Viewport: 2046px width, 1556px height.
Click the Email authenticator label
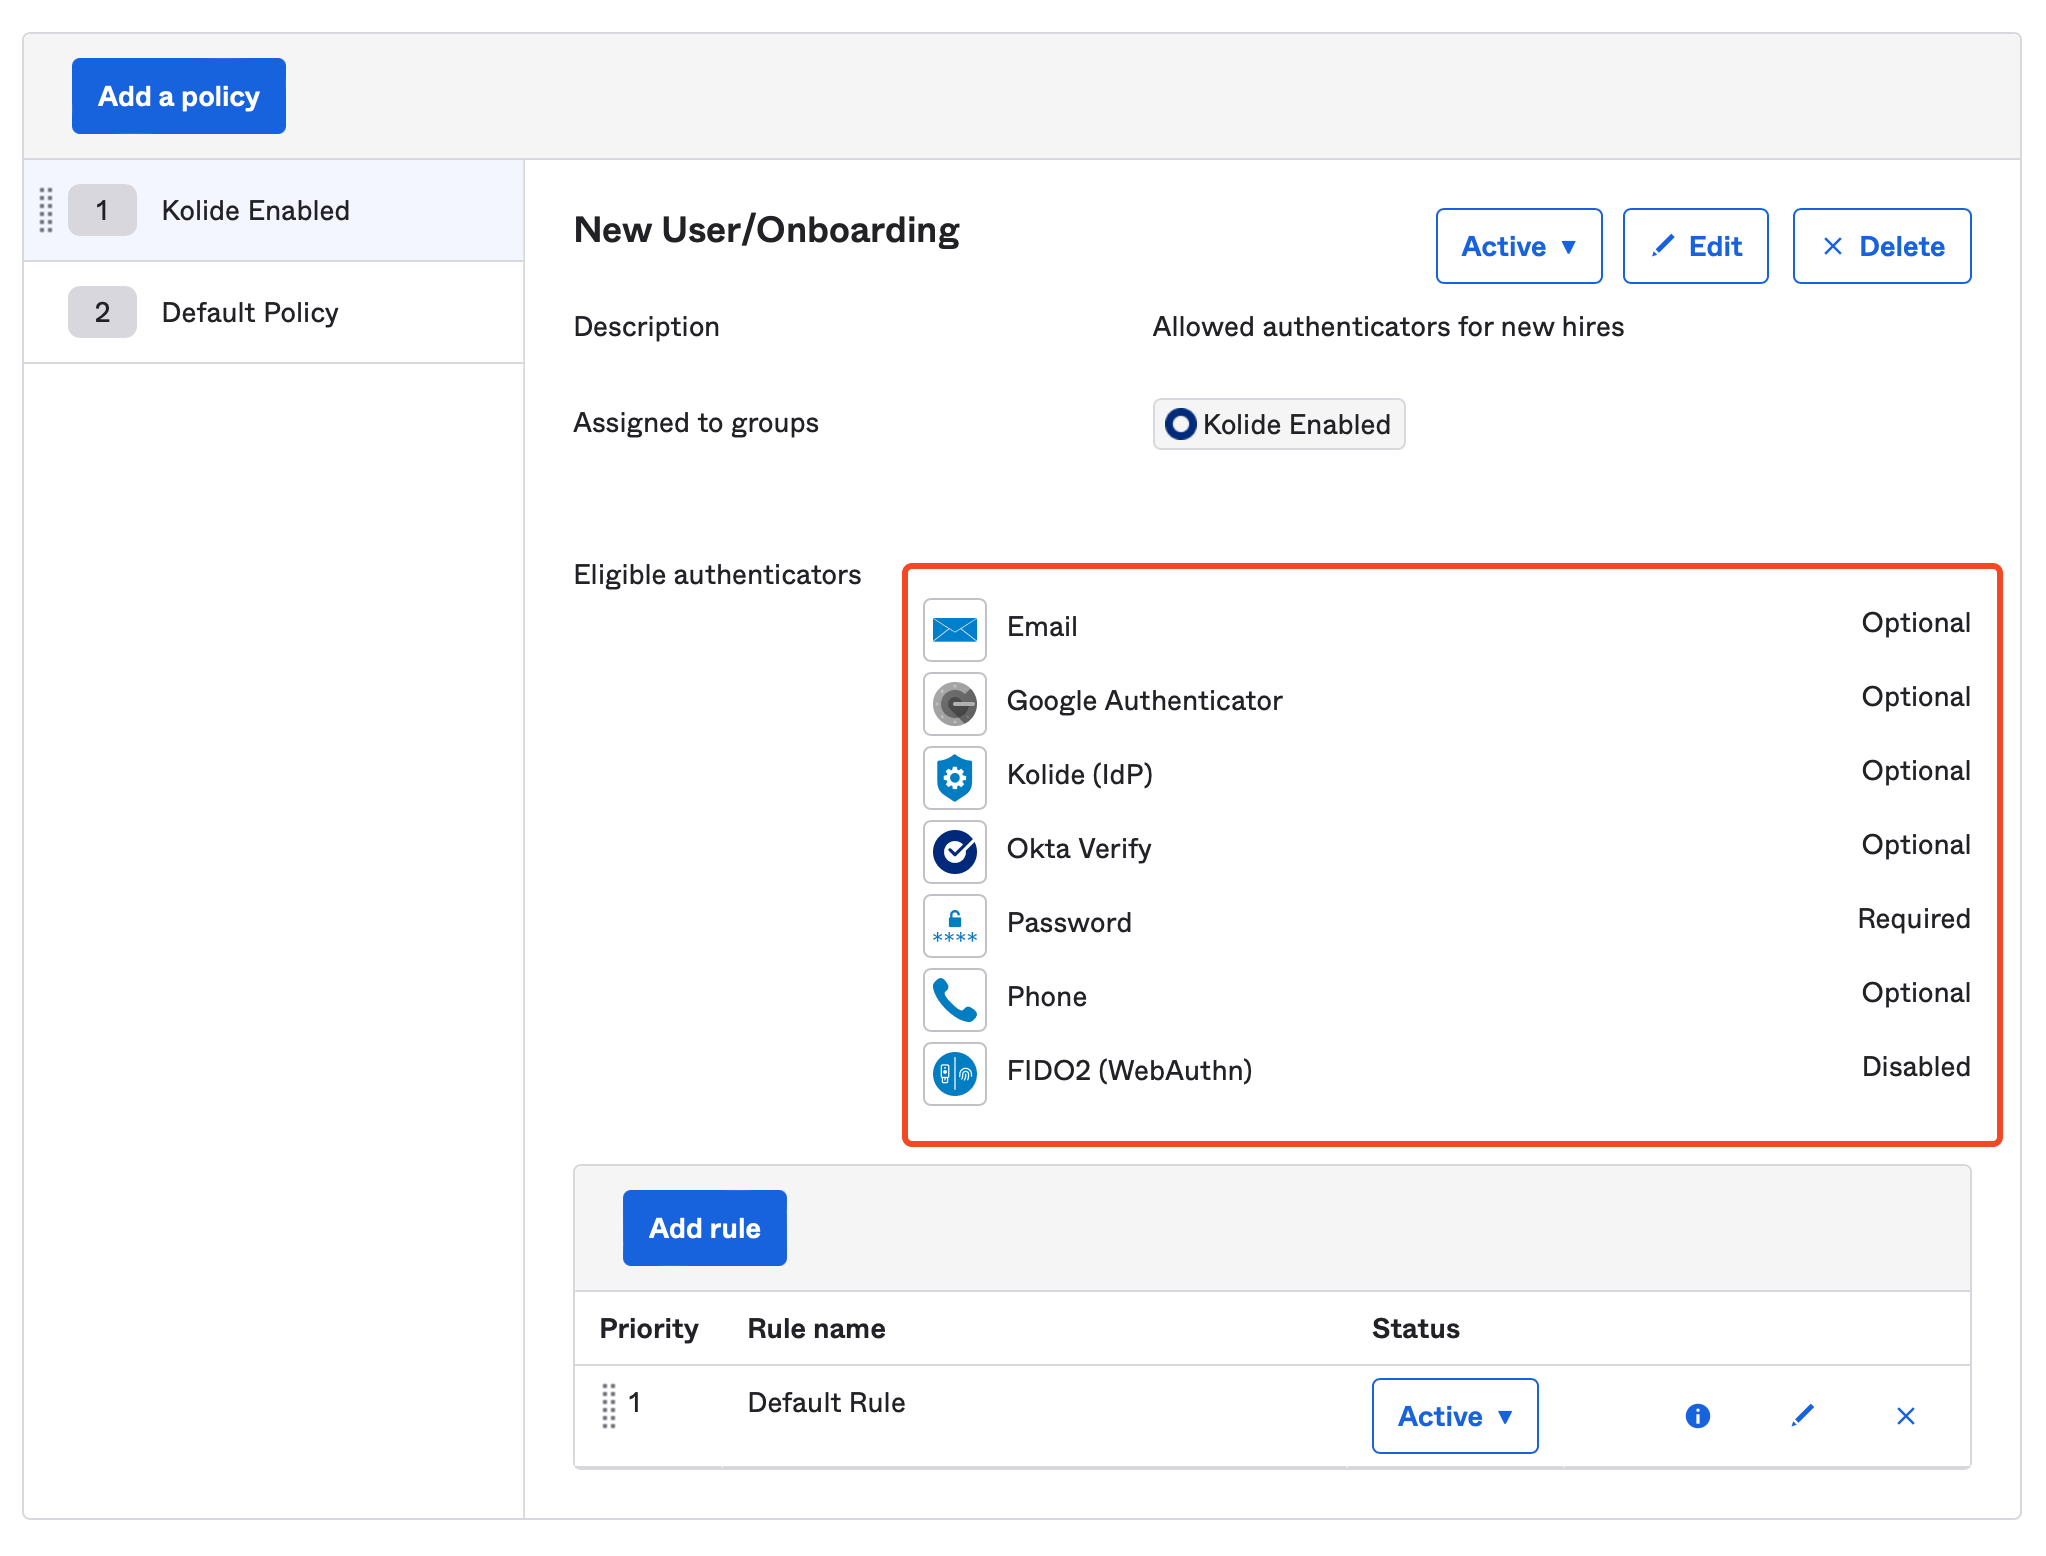(1042, 627)
